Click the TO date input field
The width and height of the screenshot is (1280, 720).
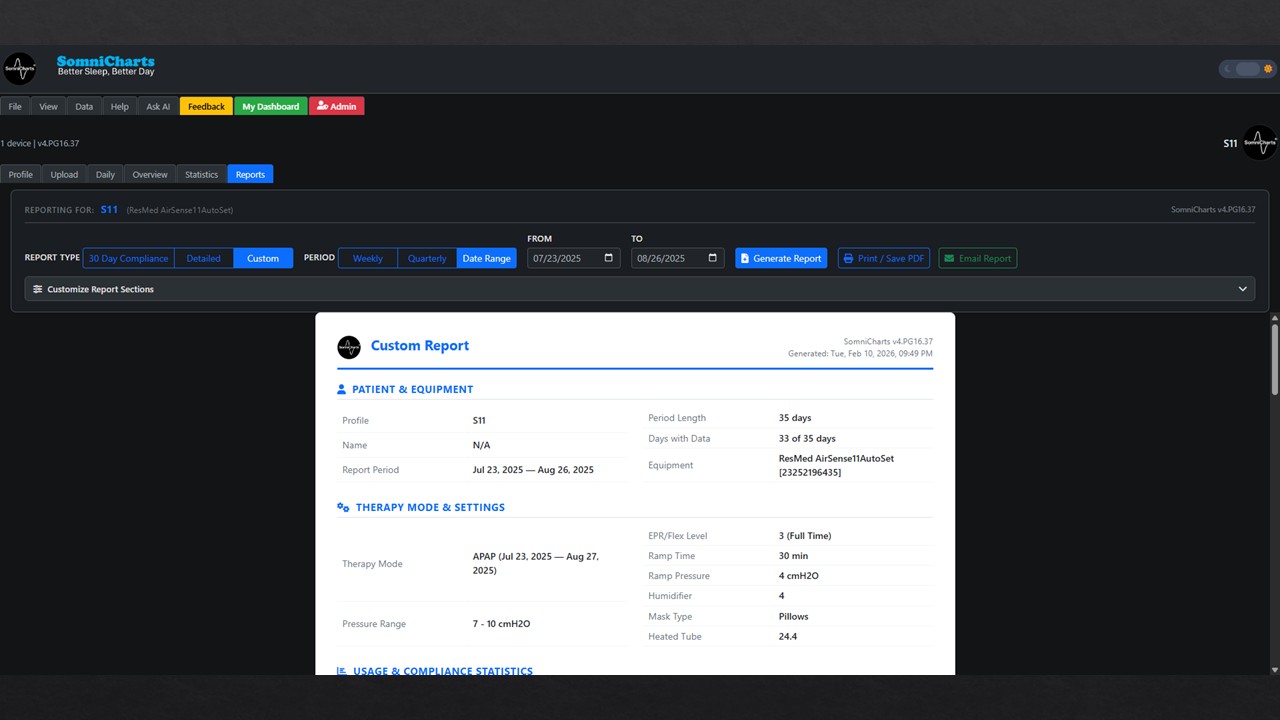tap(670, 258)
